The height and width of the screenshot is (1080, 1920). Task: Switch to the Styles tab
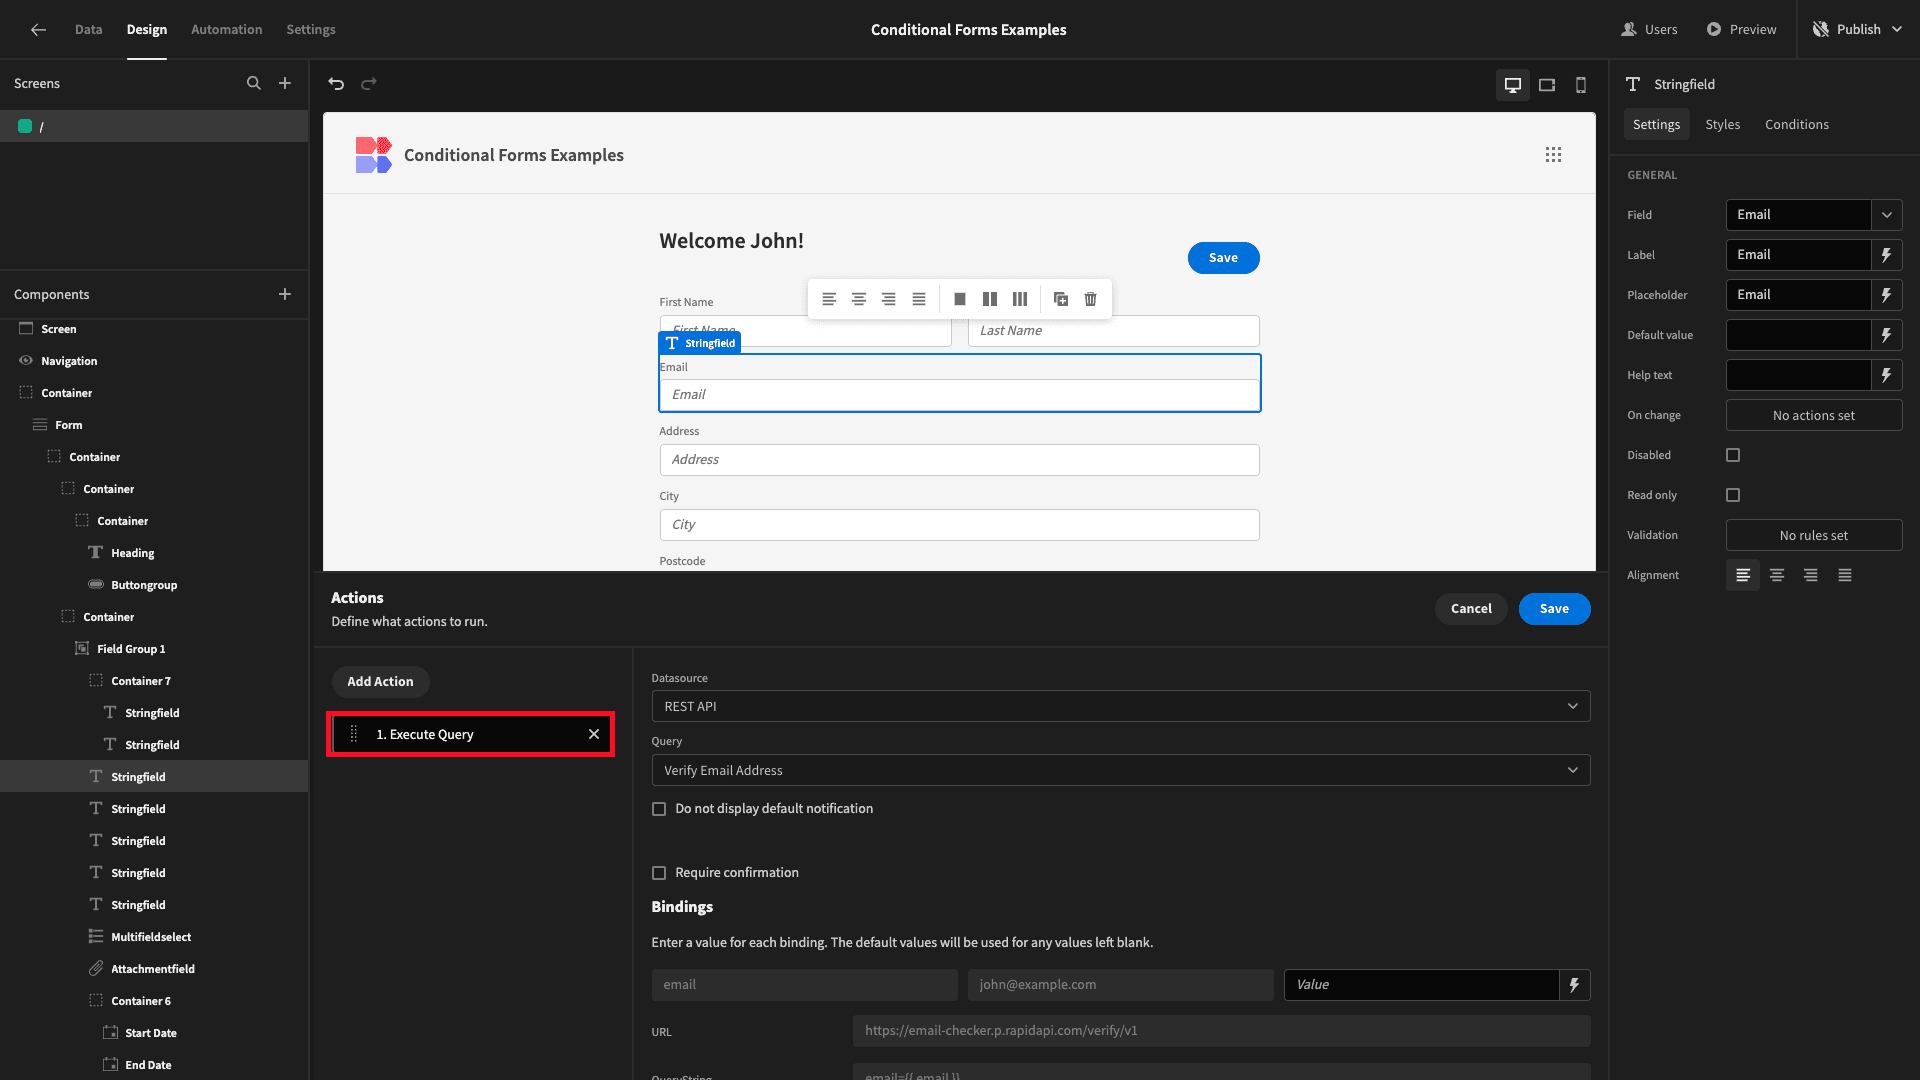coord(1722,124)
